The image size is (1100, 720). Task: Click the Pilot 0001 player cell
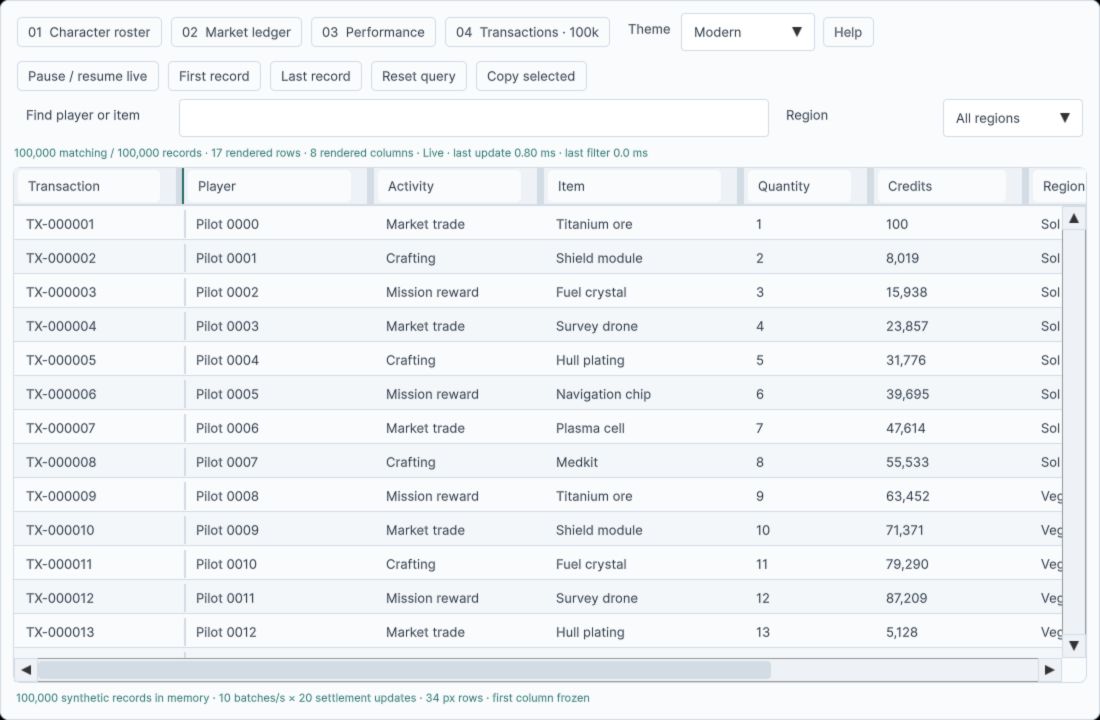click(279, 258)
